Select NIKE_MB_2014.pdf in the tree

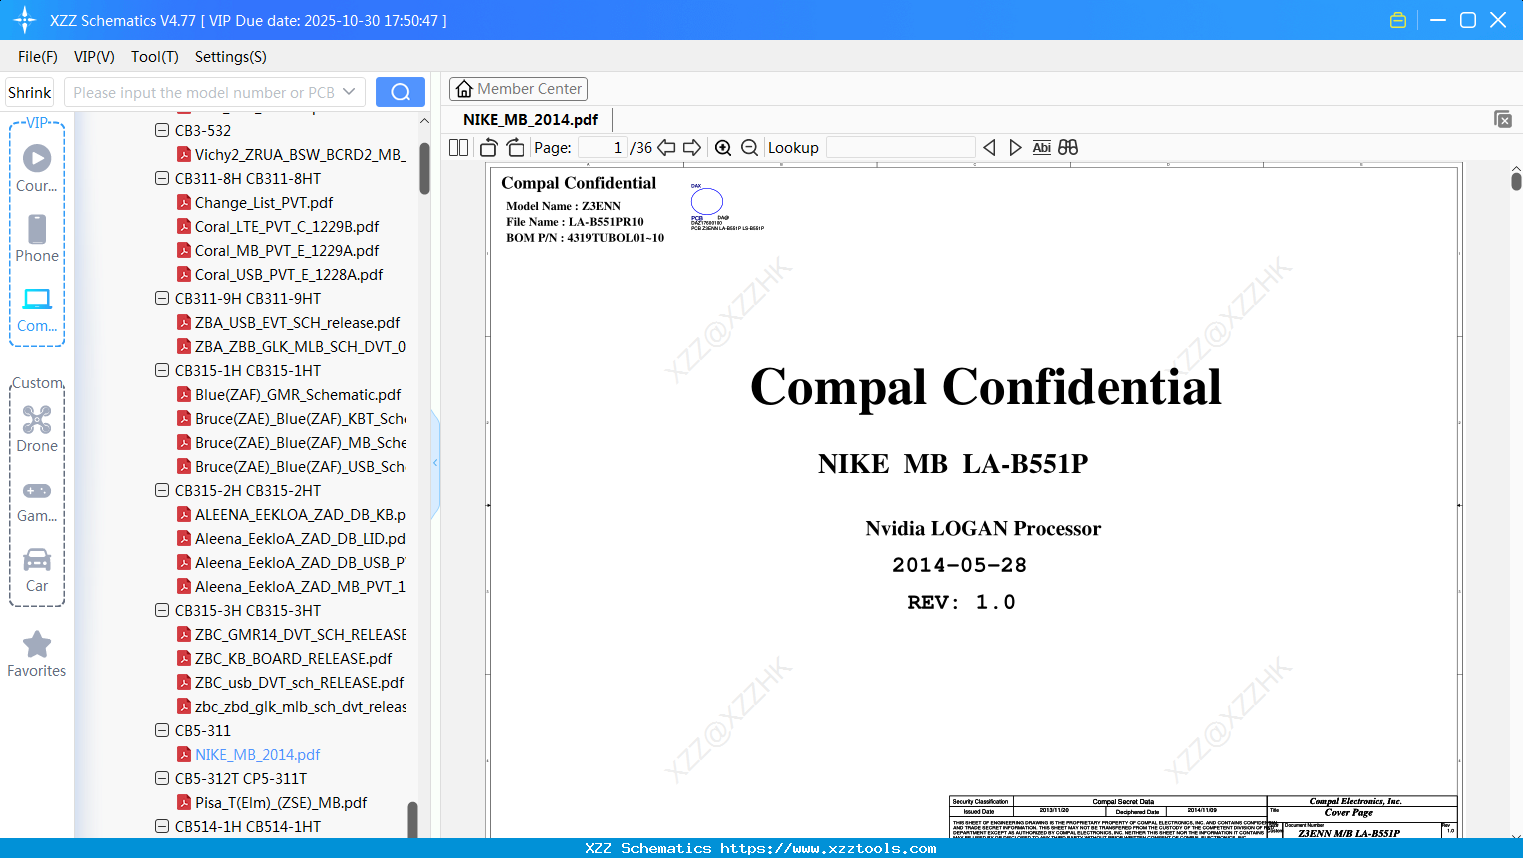tap(248, 754)
